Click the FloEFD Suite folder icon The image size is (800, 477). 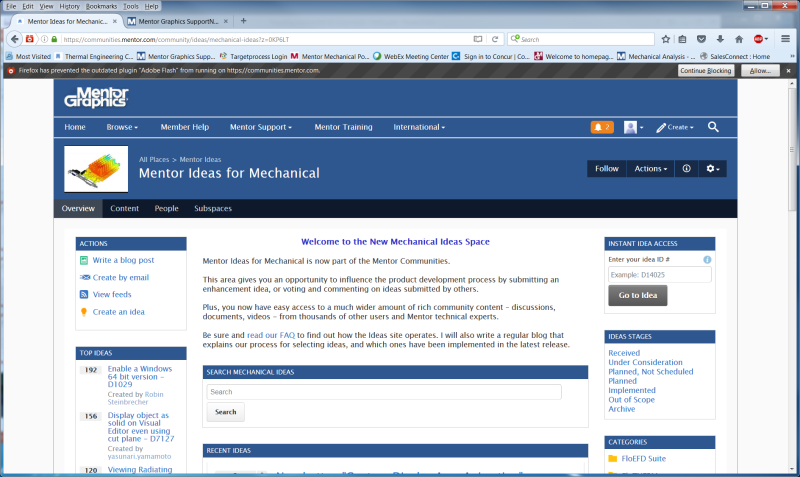[613, 459]
